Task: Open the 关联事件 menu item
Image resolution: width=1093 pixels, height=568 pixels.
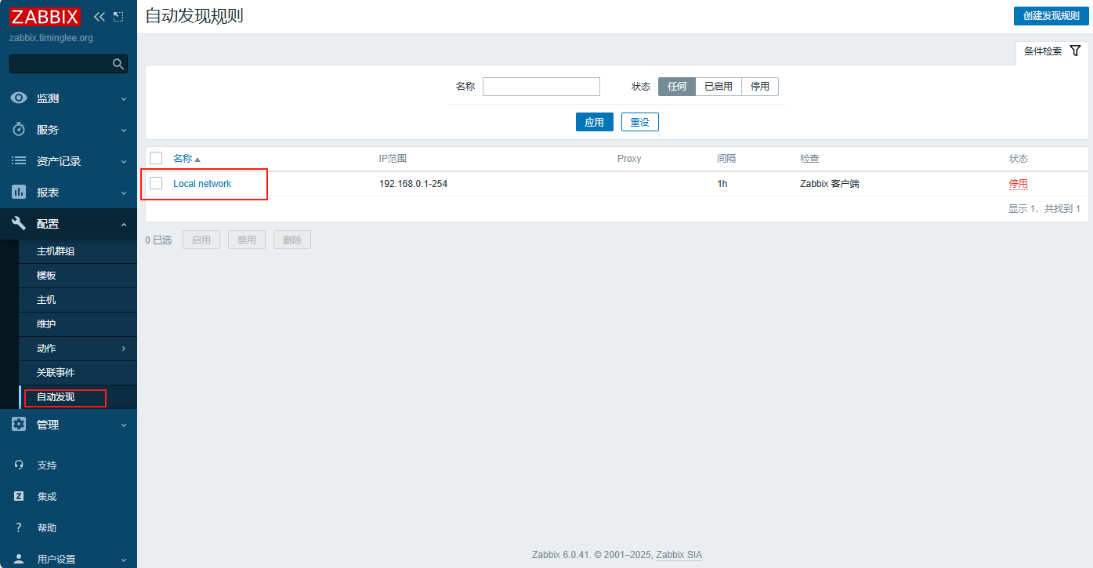Action: click(78, 373)
